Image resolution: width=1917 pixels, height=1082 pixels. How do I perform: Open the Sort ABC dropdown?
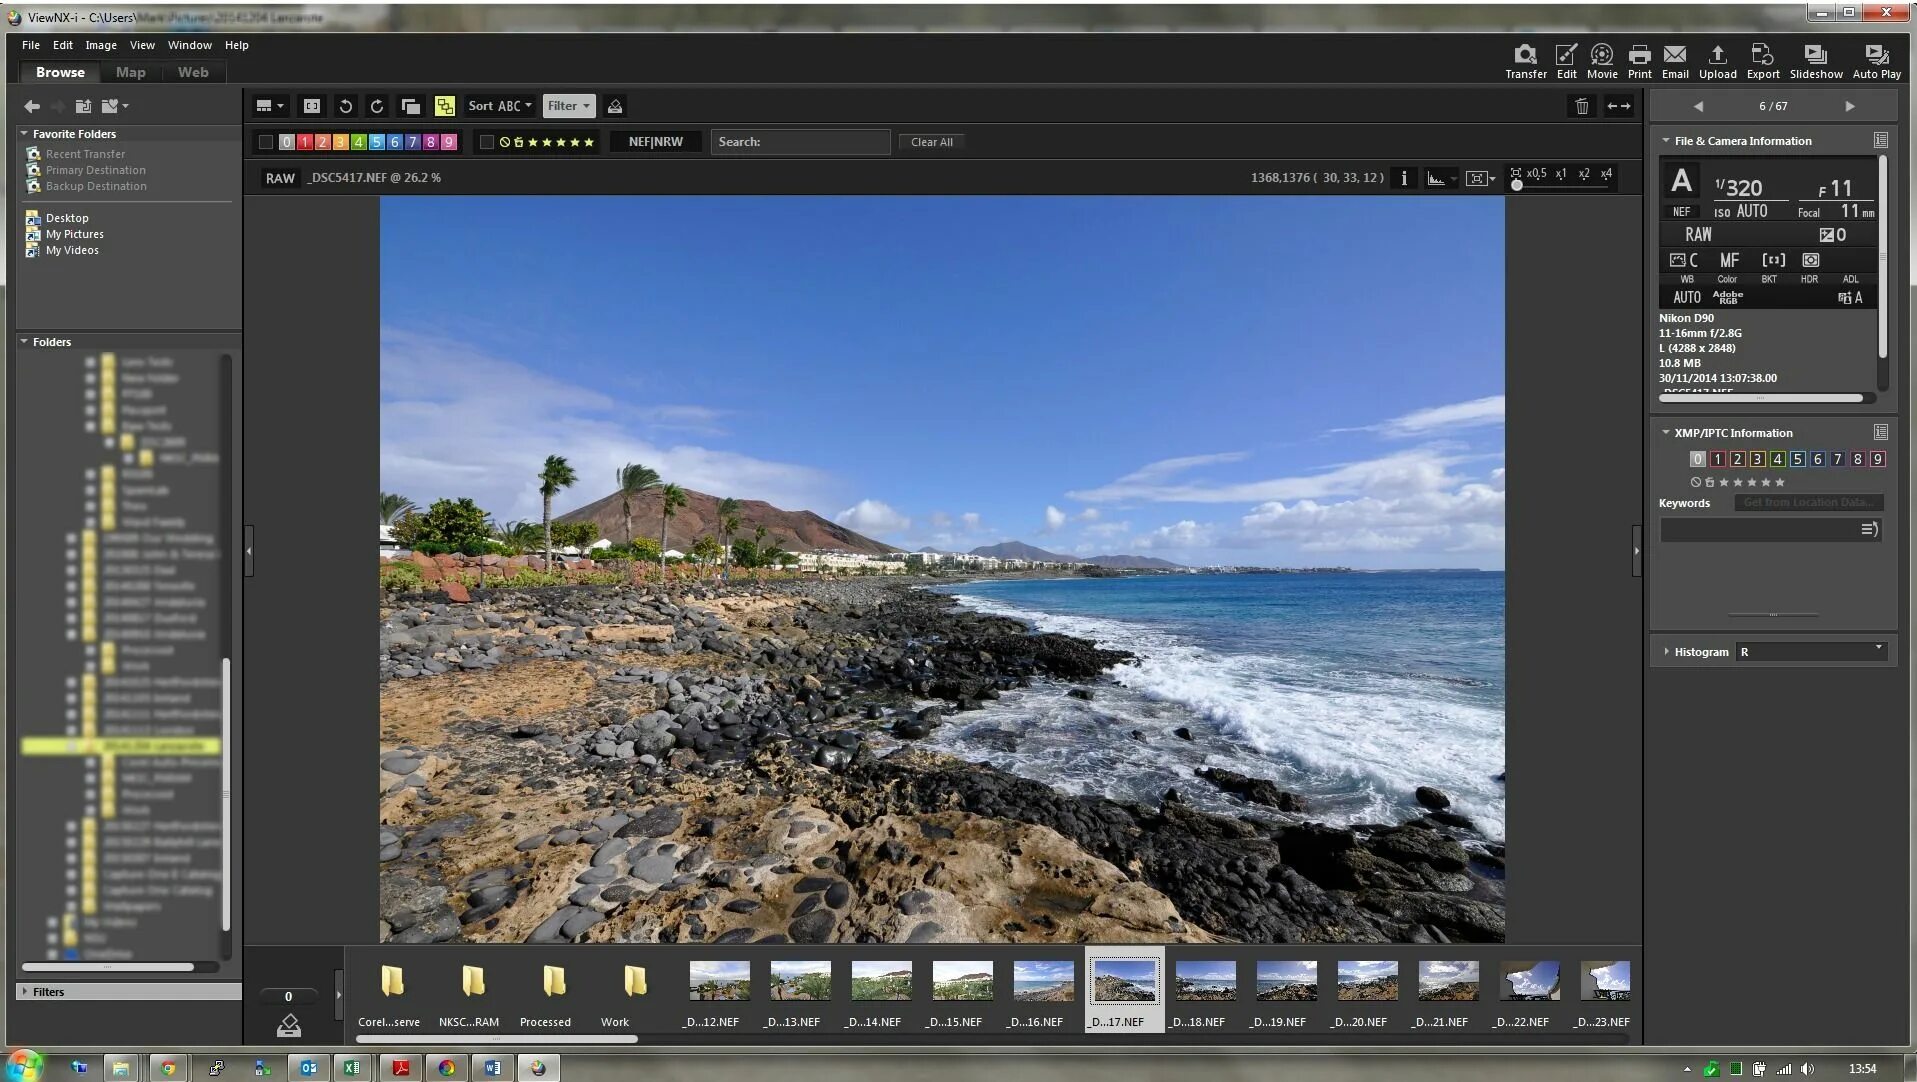(x=499, y=105)
